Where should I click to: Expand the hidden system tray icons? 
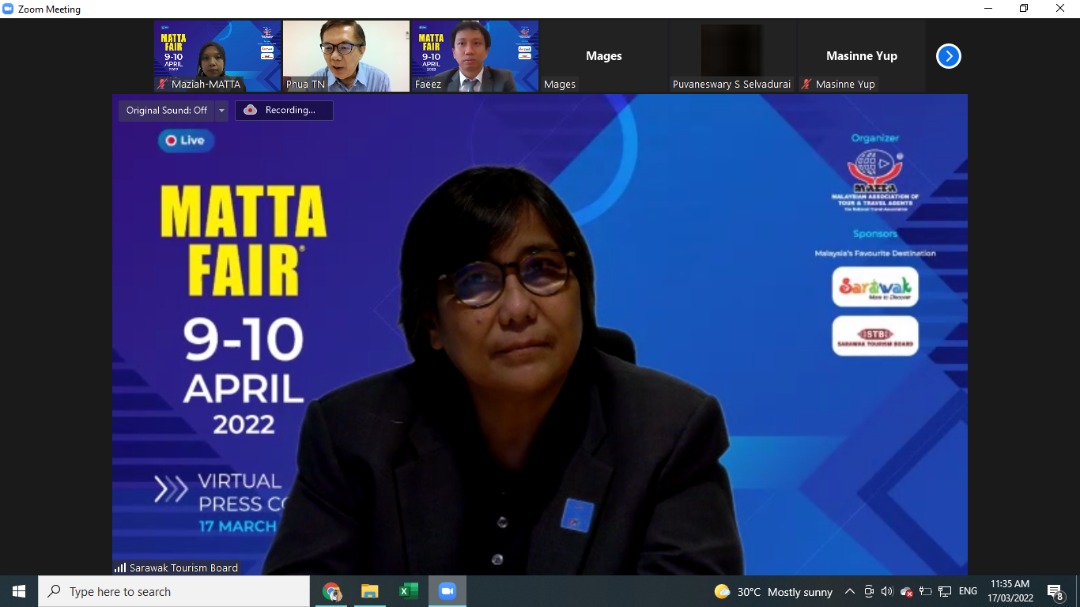(849, 591)
